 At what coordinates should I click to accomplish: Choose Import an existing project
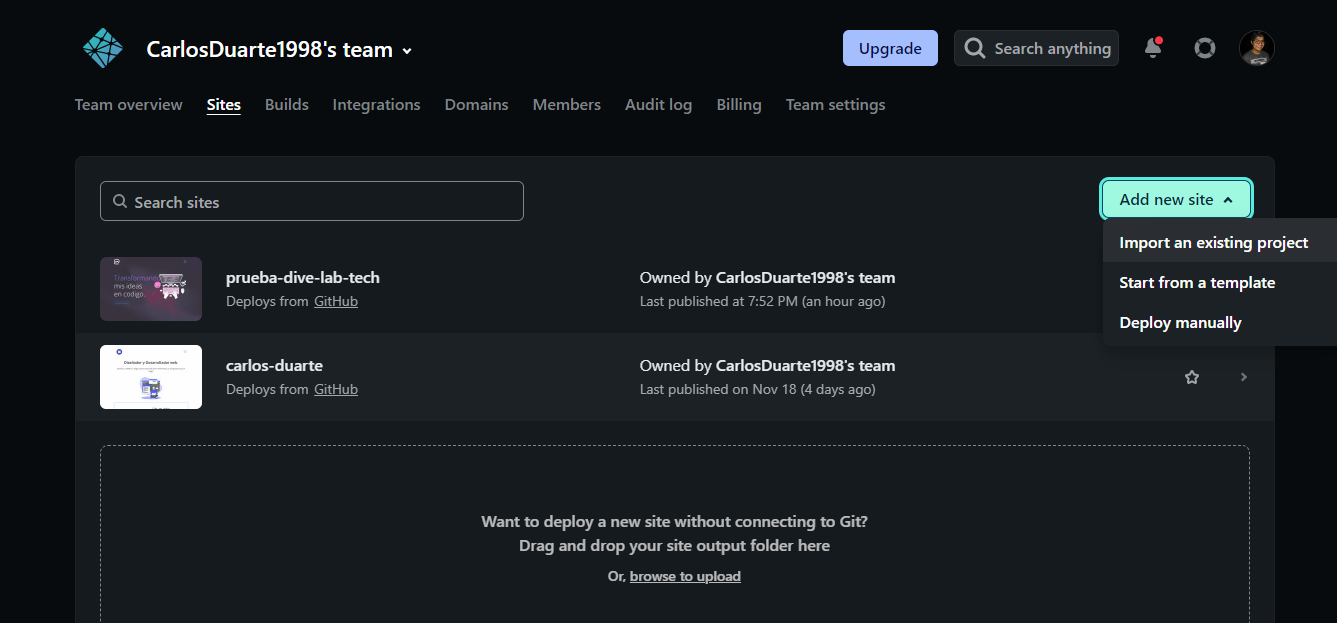1219,242
